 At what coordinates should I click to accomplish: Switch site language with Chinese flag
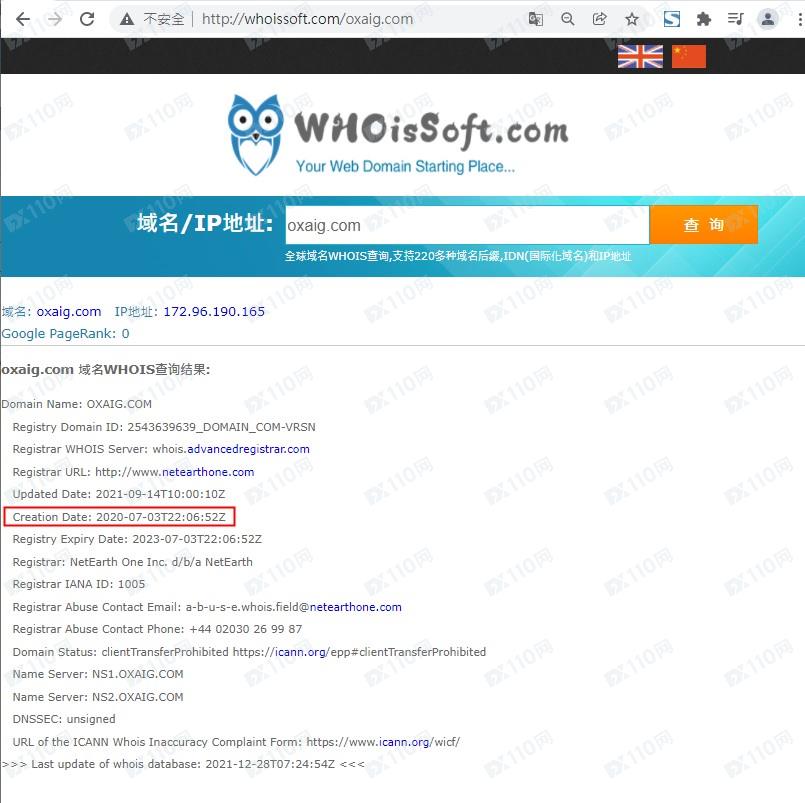point(688,56)
